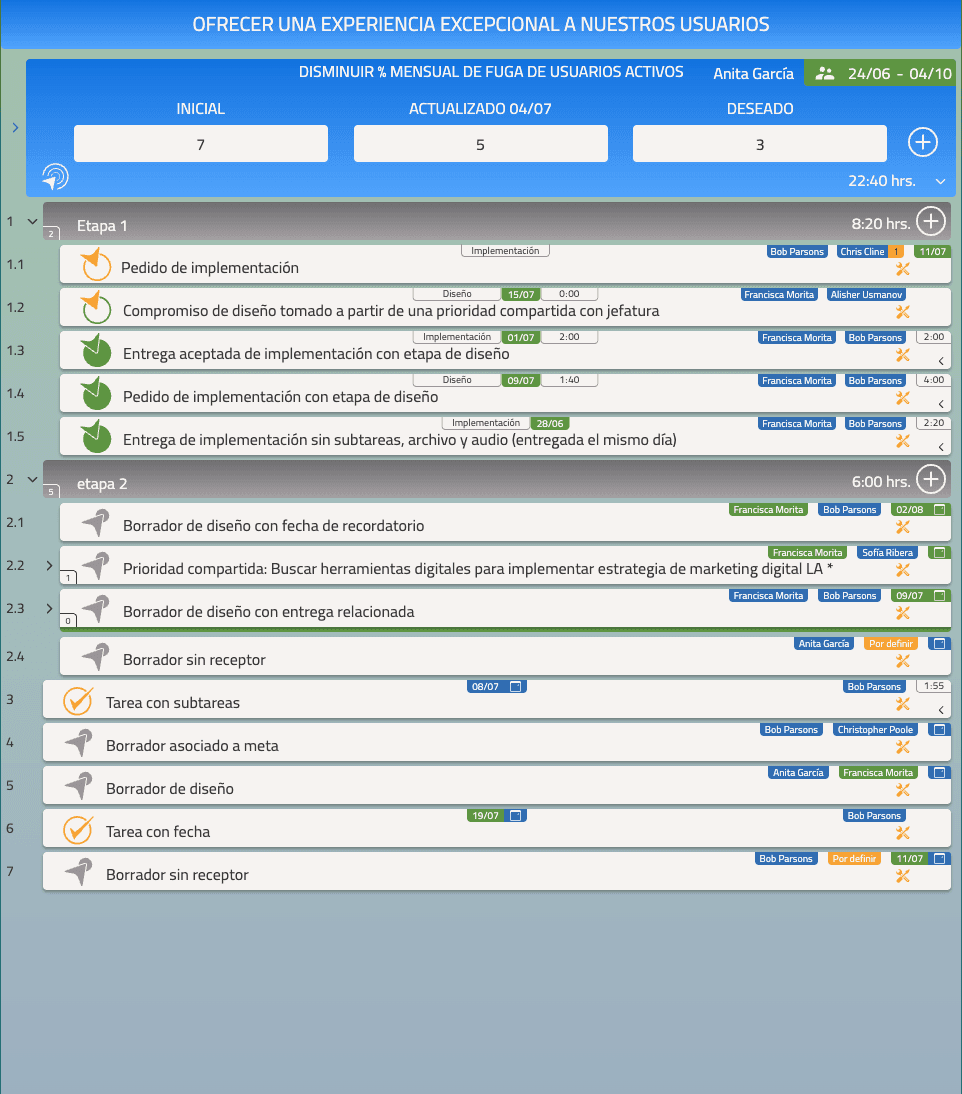Click the subtask count badge 1 on row 2.2

point(68,578)
